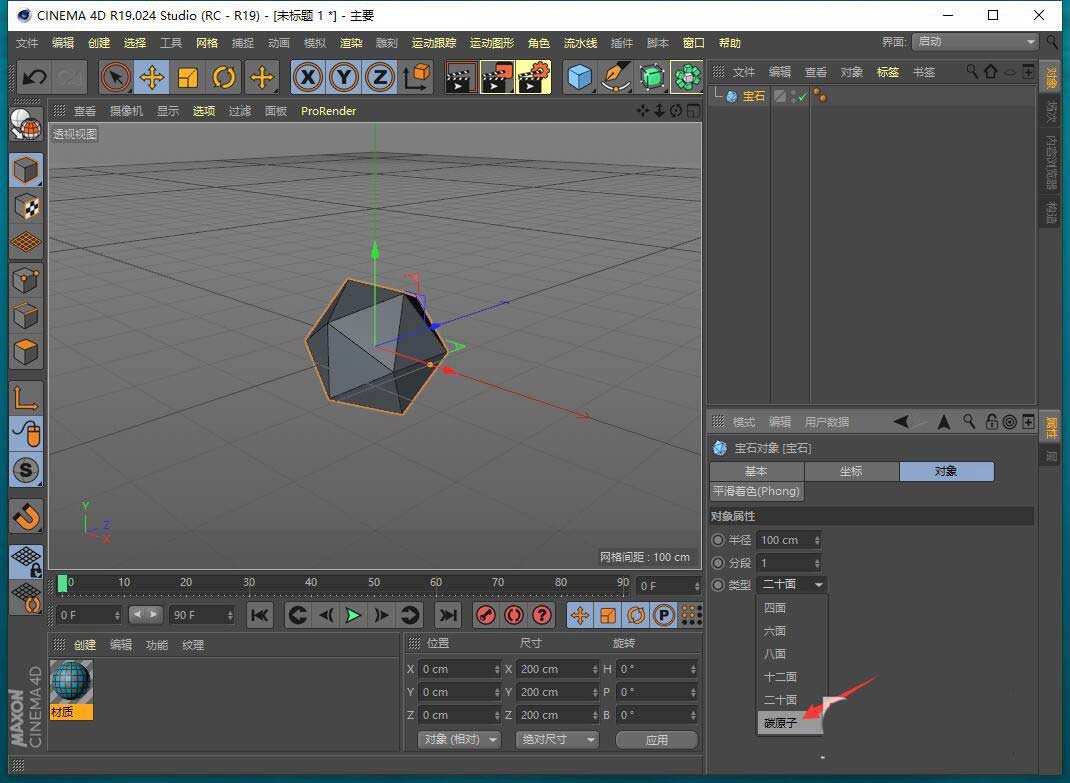Switch to Polygons mode
The width and height of the screenshot is (1070, 783).
tap(26, 352)
